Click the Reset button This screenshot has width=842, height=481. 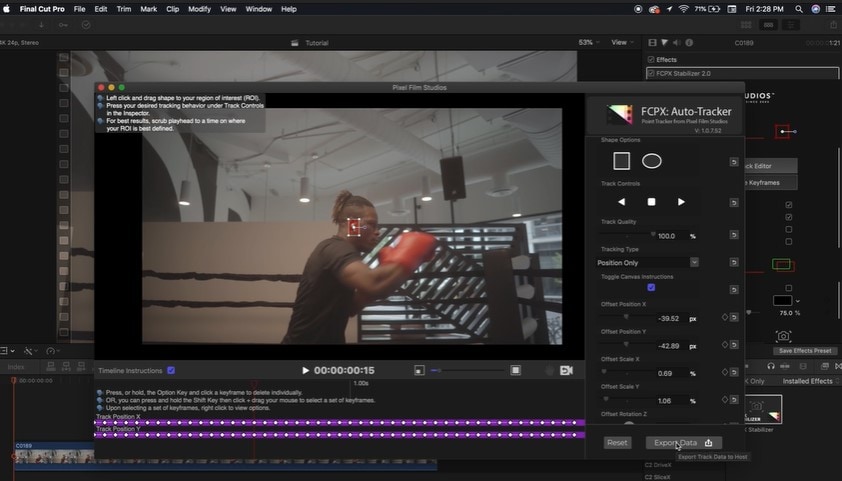(617, 443)
